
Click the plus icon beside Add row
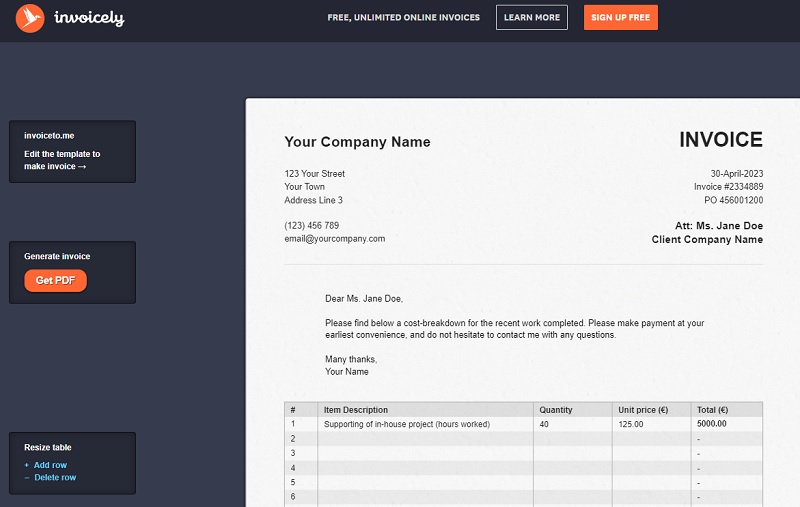(x=27, y=465)
